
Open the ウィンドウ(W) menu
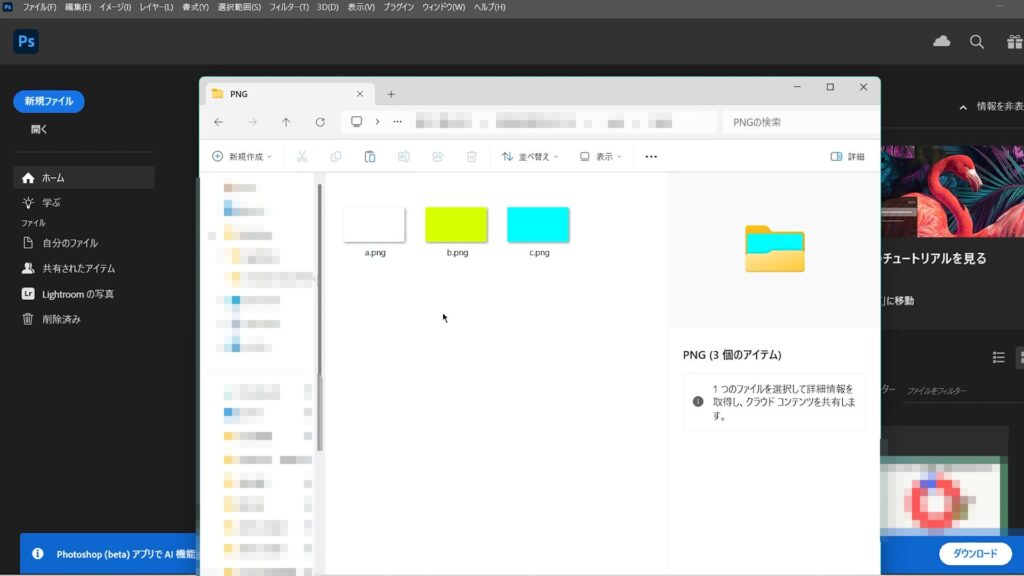[443, 7]
